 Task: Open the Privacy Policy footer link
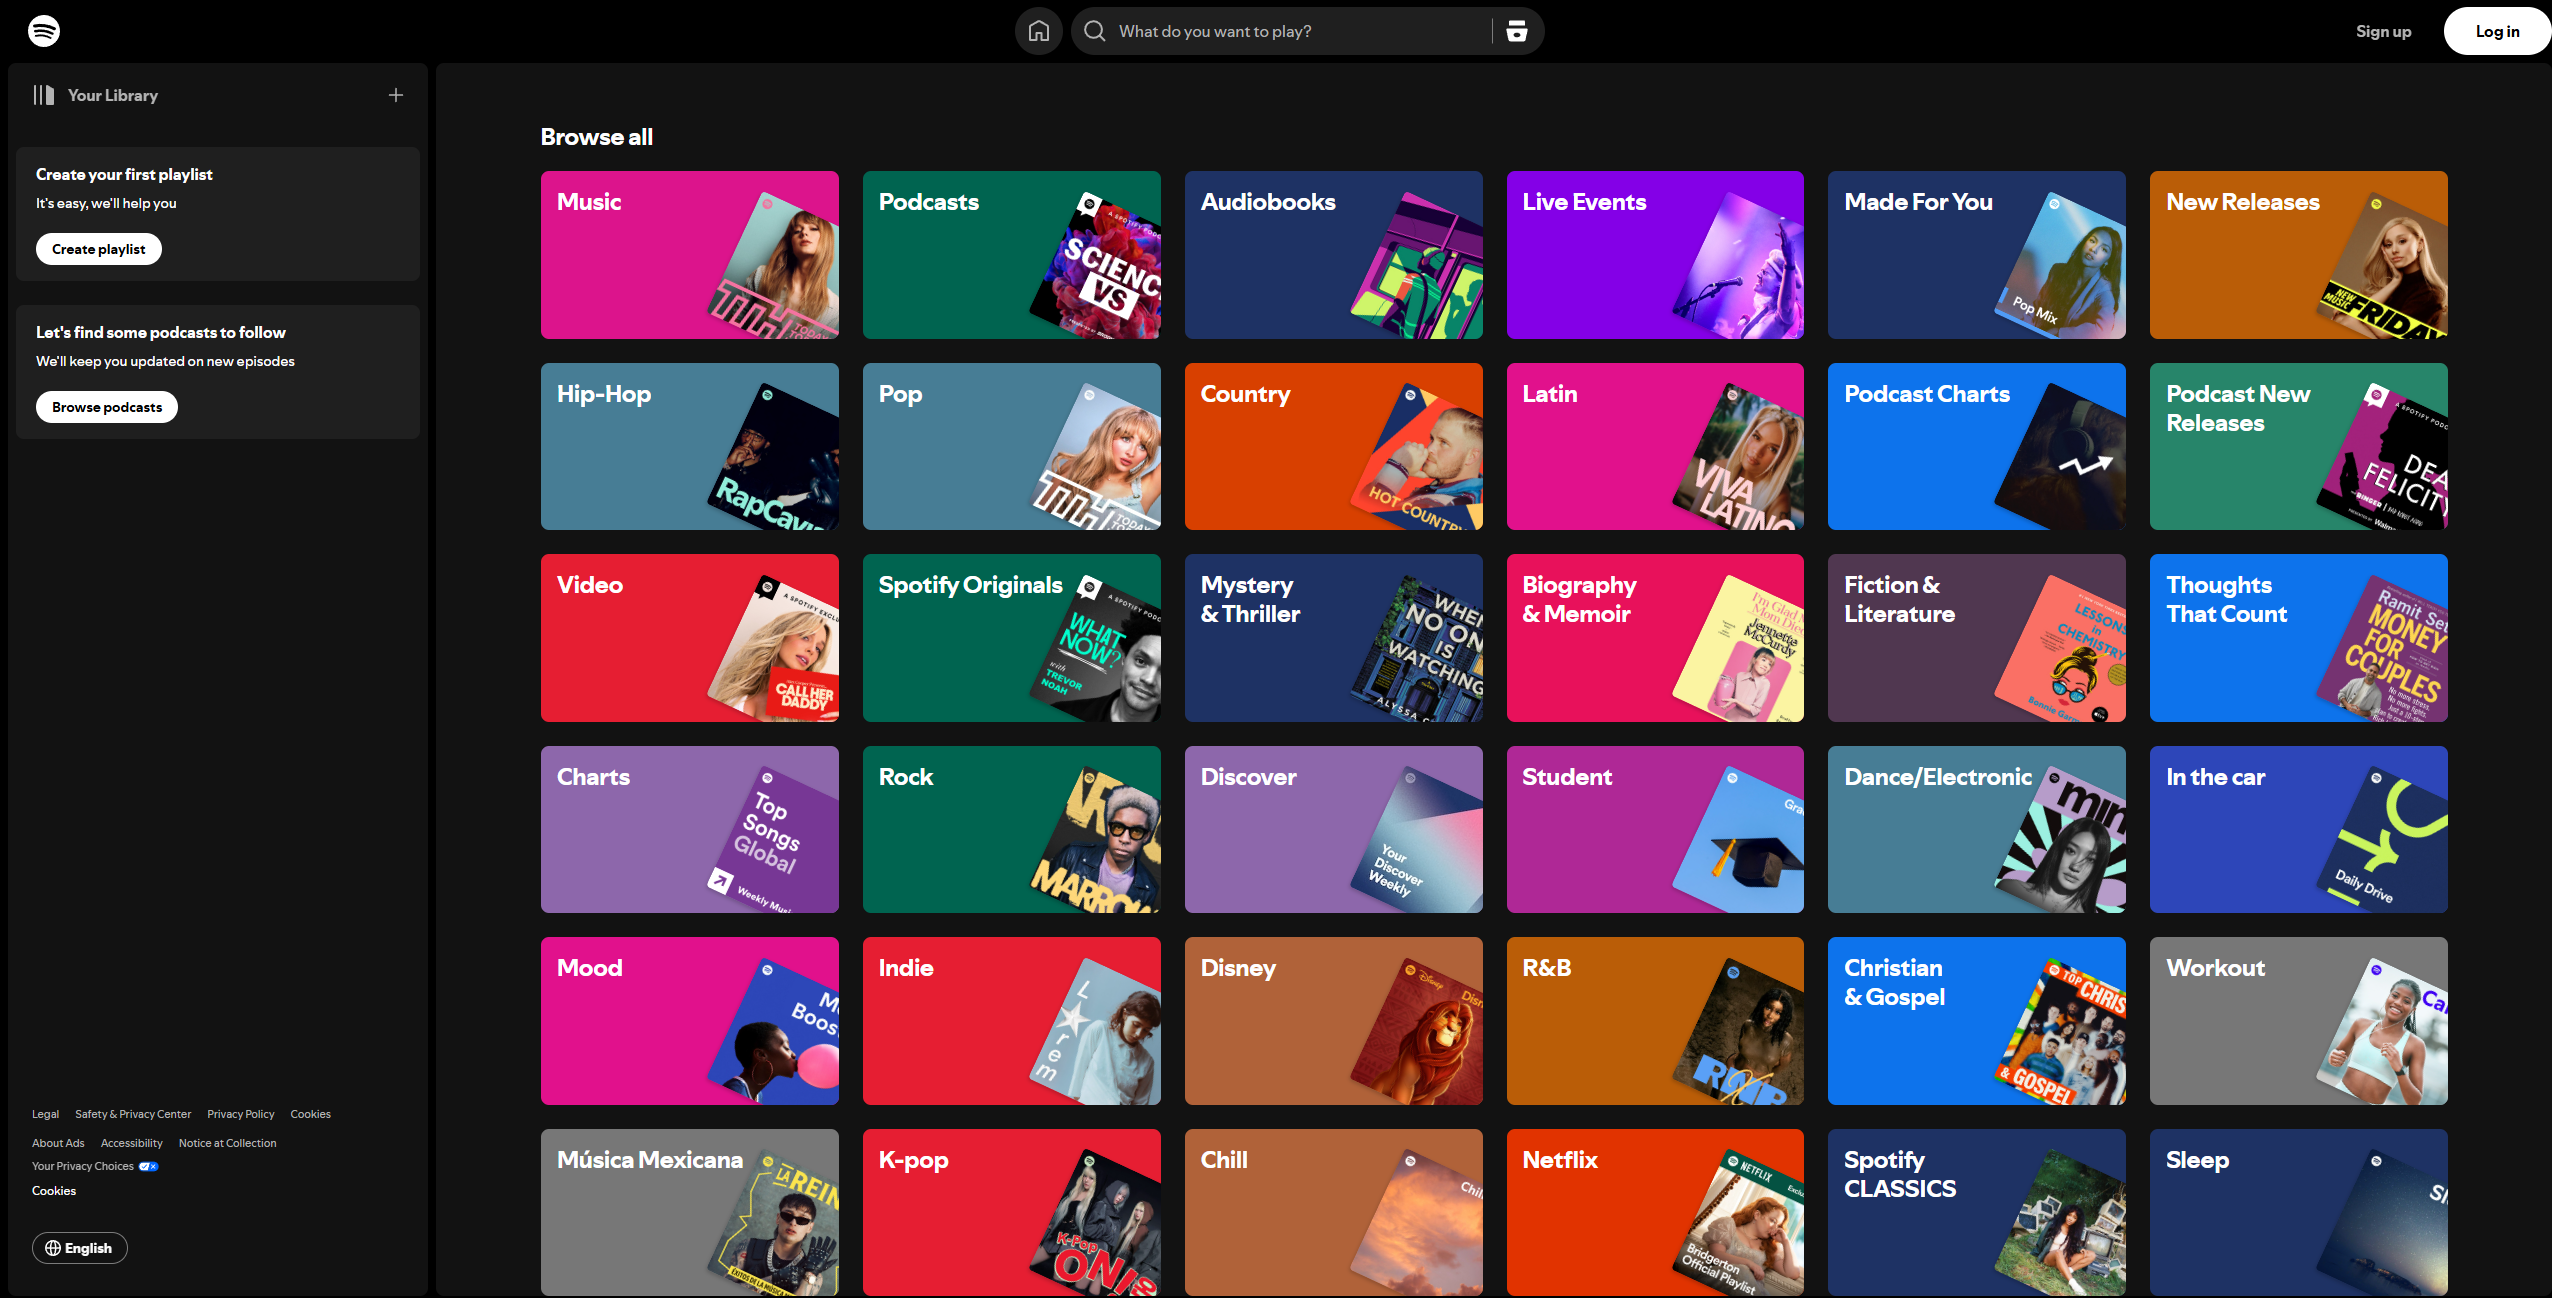click(x=240, y=1114)
